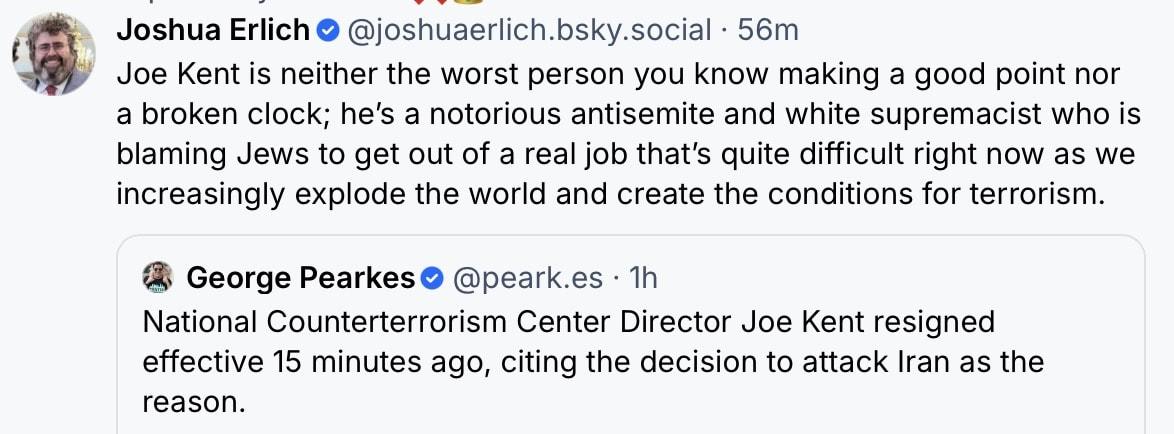Click the verified badge beside Joshua Erlich

327,31
